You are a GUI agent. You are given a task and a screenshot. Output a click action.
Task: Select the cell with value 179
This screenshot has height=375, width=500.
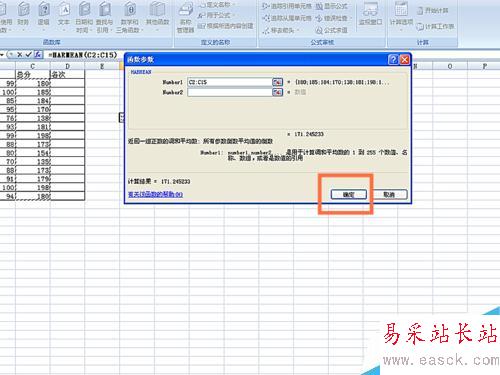pyautogui.click(x=33, y=179)
